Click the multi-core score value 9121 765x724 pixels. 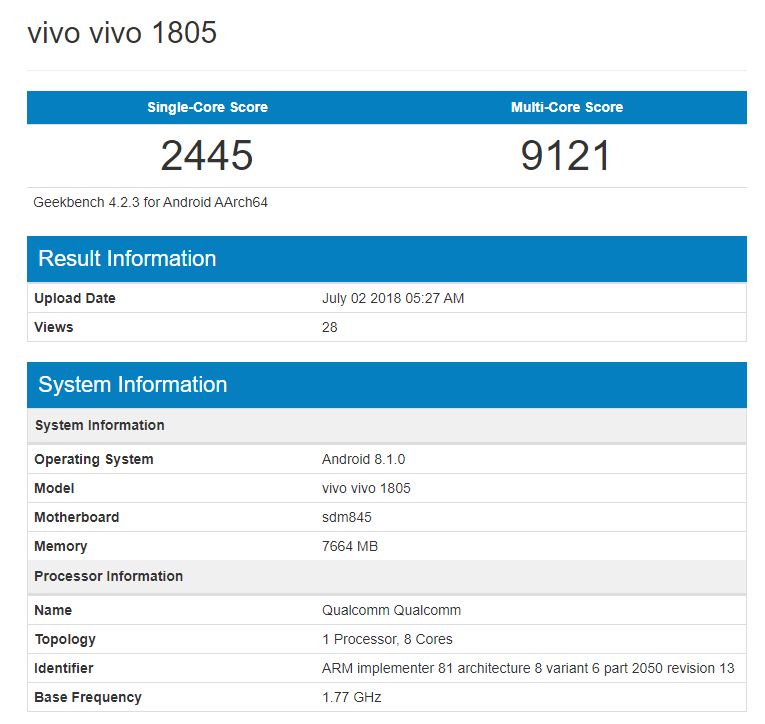pyautogui.click(x=566, y=155)
